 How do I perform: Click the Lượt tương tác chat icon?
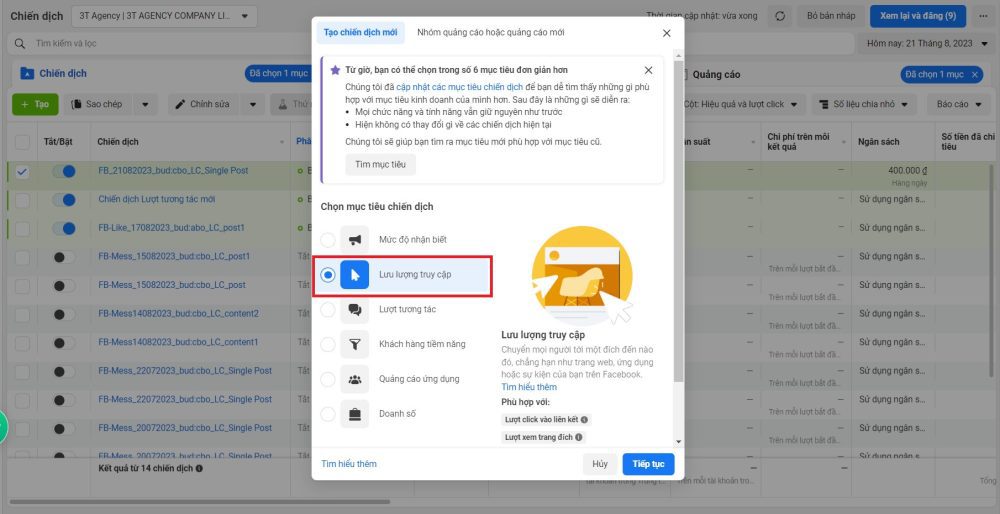[355, 309]
